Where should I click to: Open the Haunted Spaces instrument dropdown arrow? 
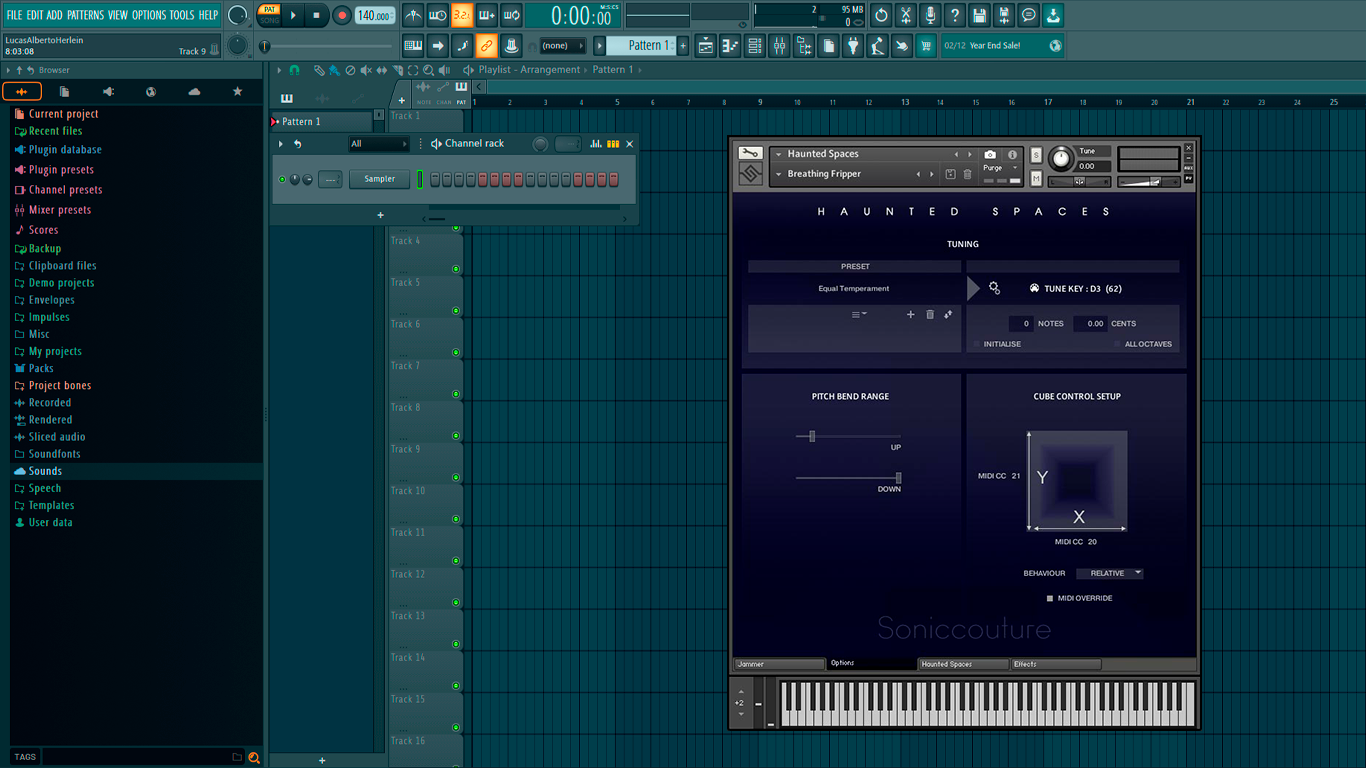tap(777, 155)
